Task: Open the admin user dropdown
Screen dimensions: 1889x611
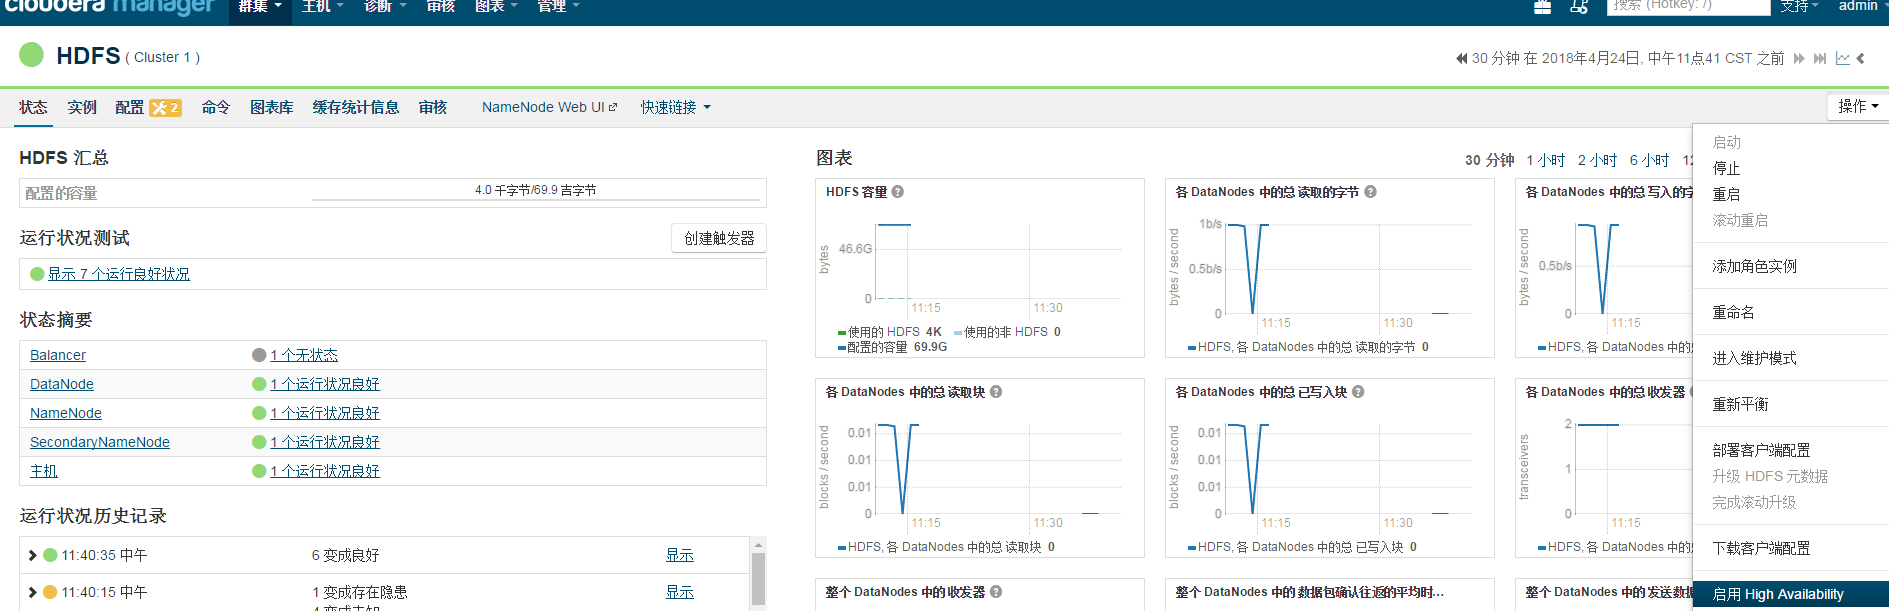Action: (x=1862, y=7)
